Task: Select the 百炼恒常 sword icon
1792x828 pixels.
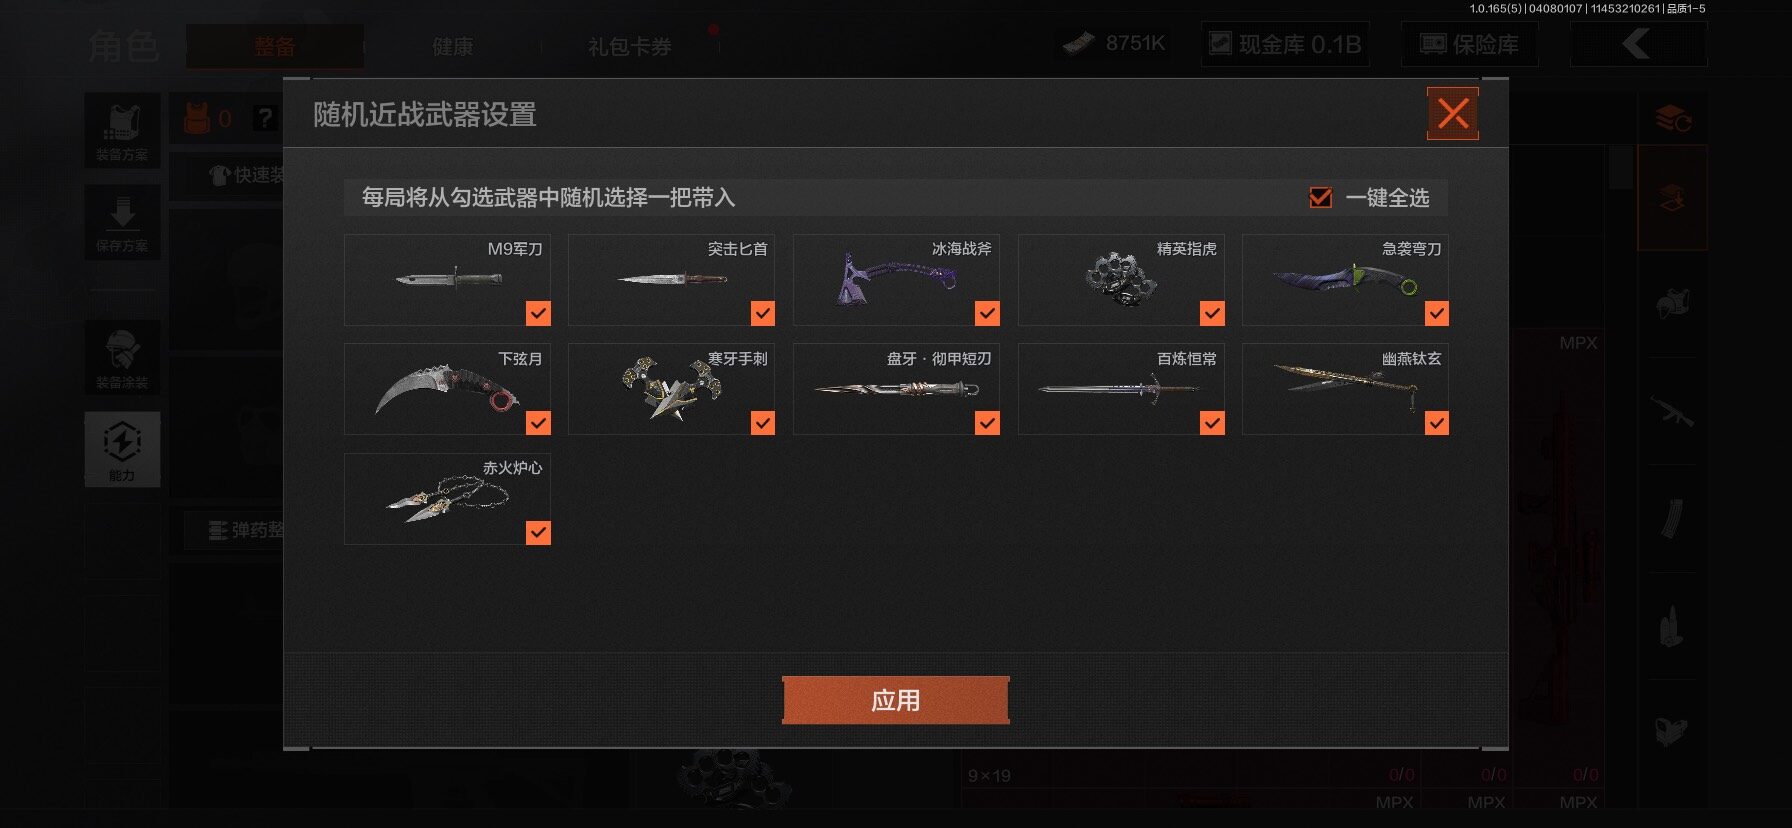Action: point(1120,388)
